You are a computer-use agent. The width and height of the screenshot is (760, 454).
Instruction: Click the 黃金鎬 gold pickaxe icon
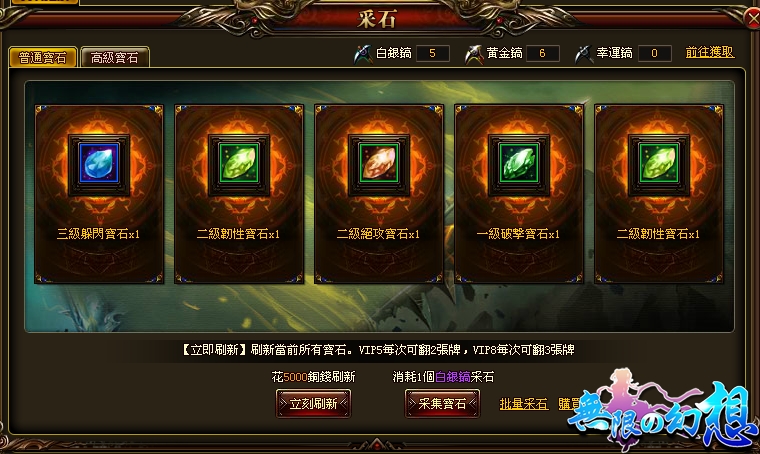474,53
